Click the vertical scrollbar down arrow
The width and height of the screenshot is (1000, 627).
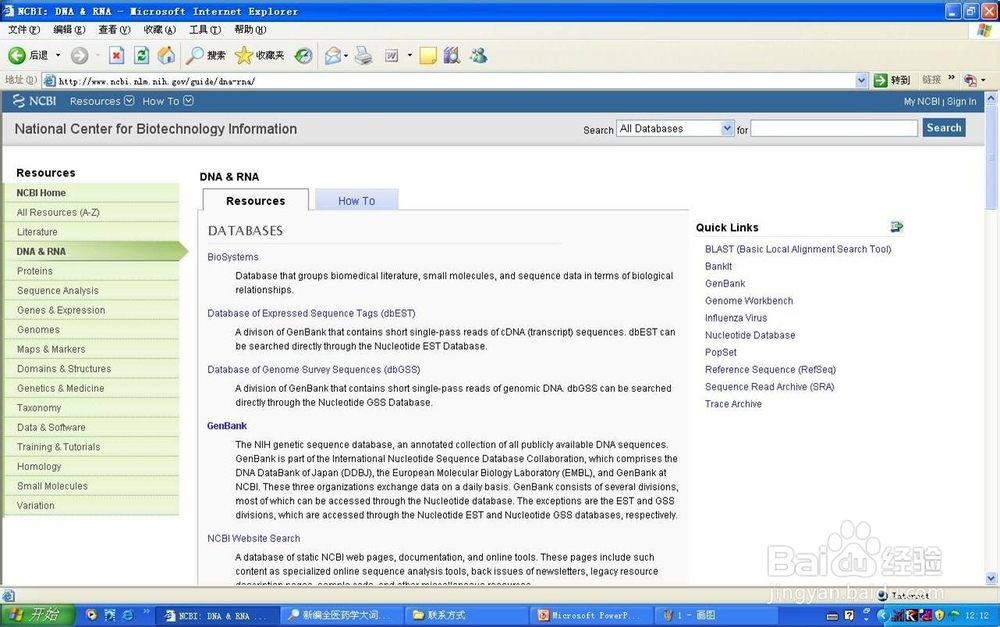pos(991,579)
